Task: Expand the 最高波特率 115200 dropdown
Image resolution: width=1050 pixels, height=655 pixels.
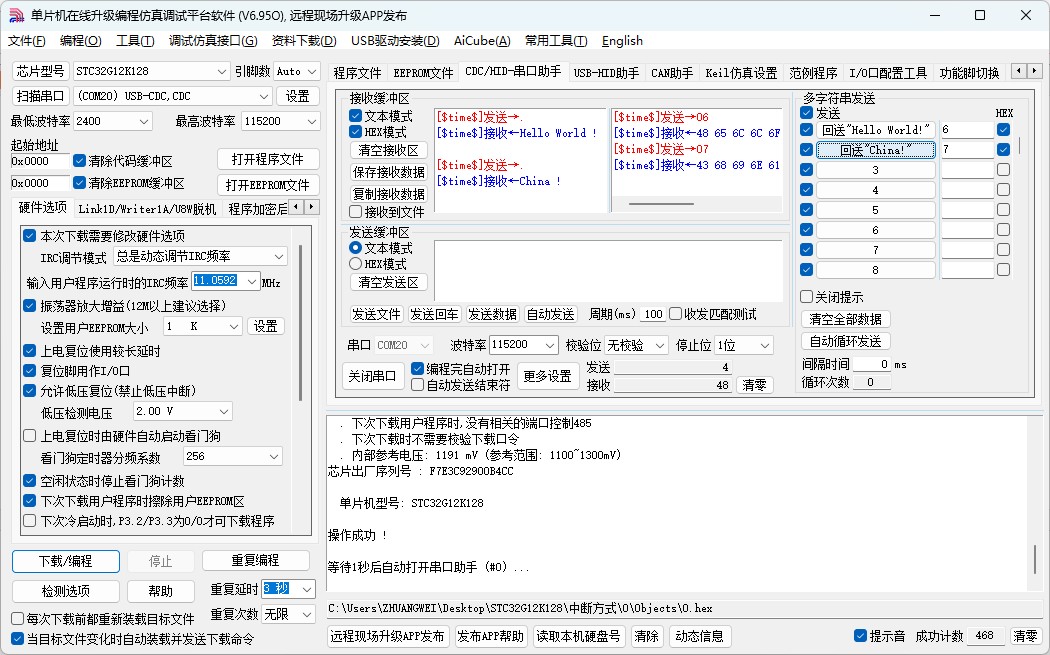Action: (311, 121)
